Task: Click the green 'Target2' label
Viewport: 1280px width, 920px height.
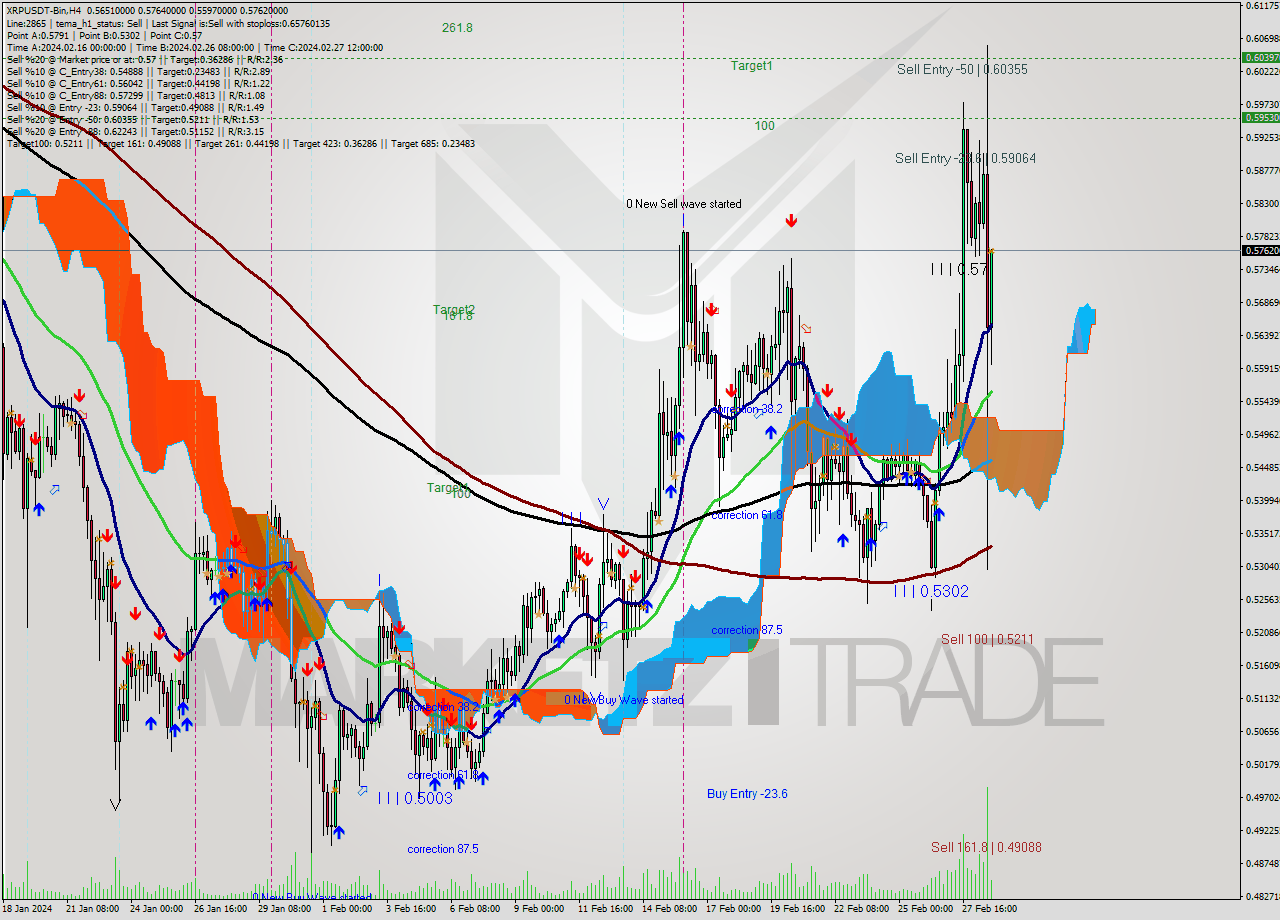Action: (454, 309)
